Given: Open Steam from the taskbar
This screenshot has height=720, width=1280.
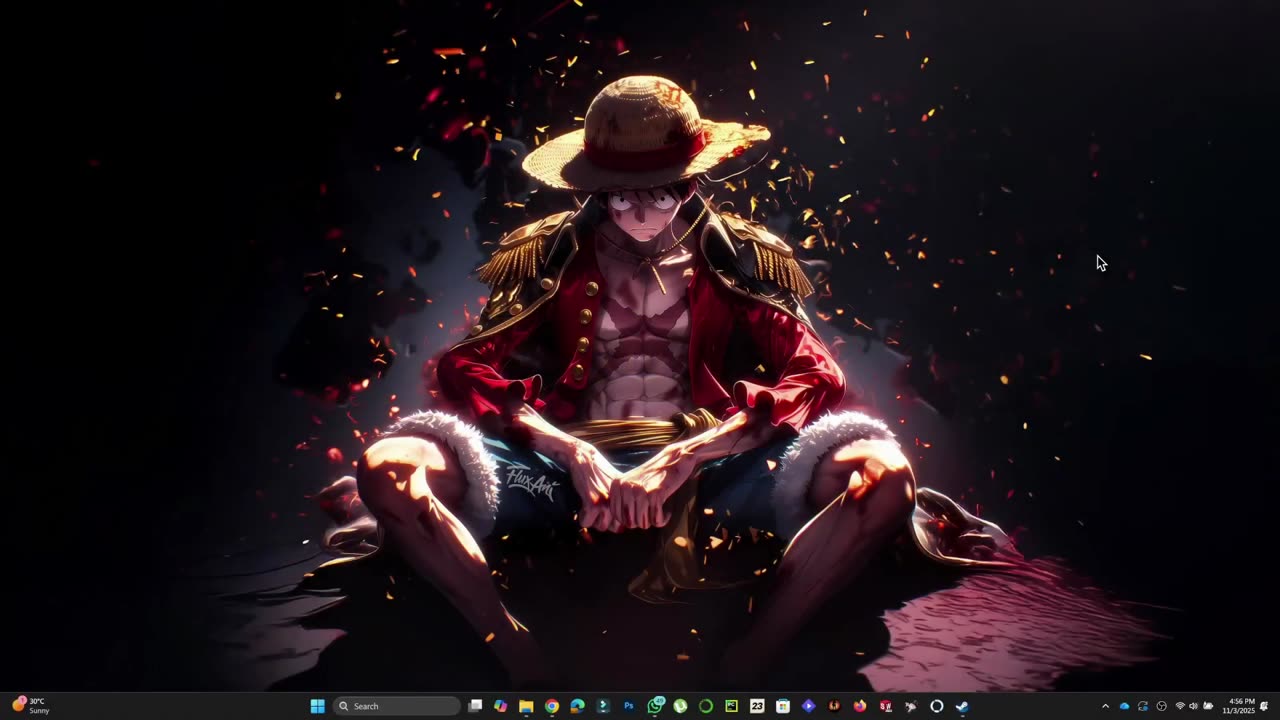Looking at the screenshot, I should 962,706.
